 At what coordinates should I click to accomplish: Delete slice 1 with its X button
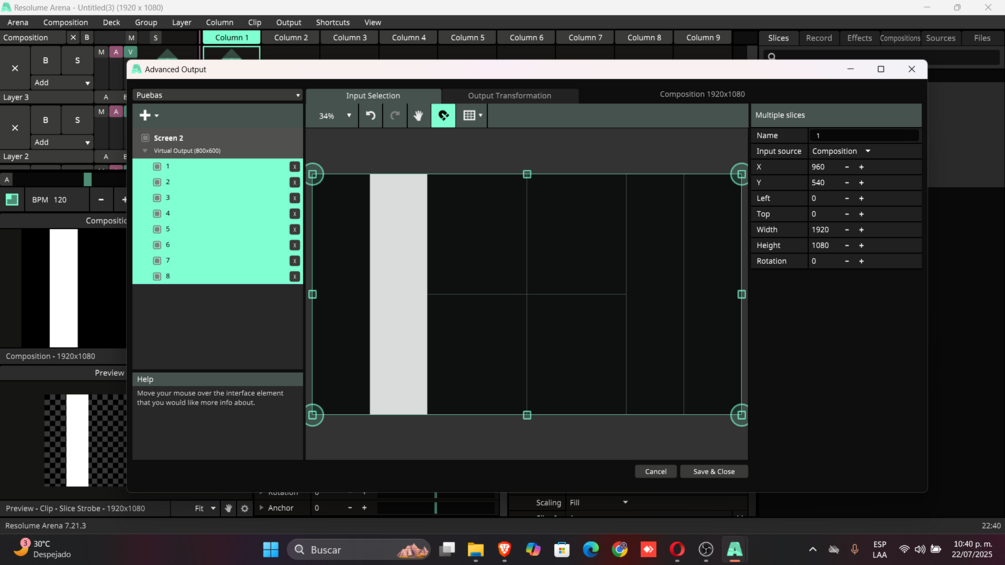[x=294, y=167]
